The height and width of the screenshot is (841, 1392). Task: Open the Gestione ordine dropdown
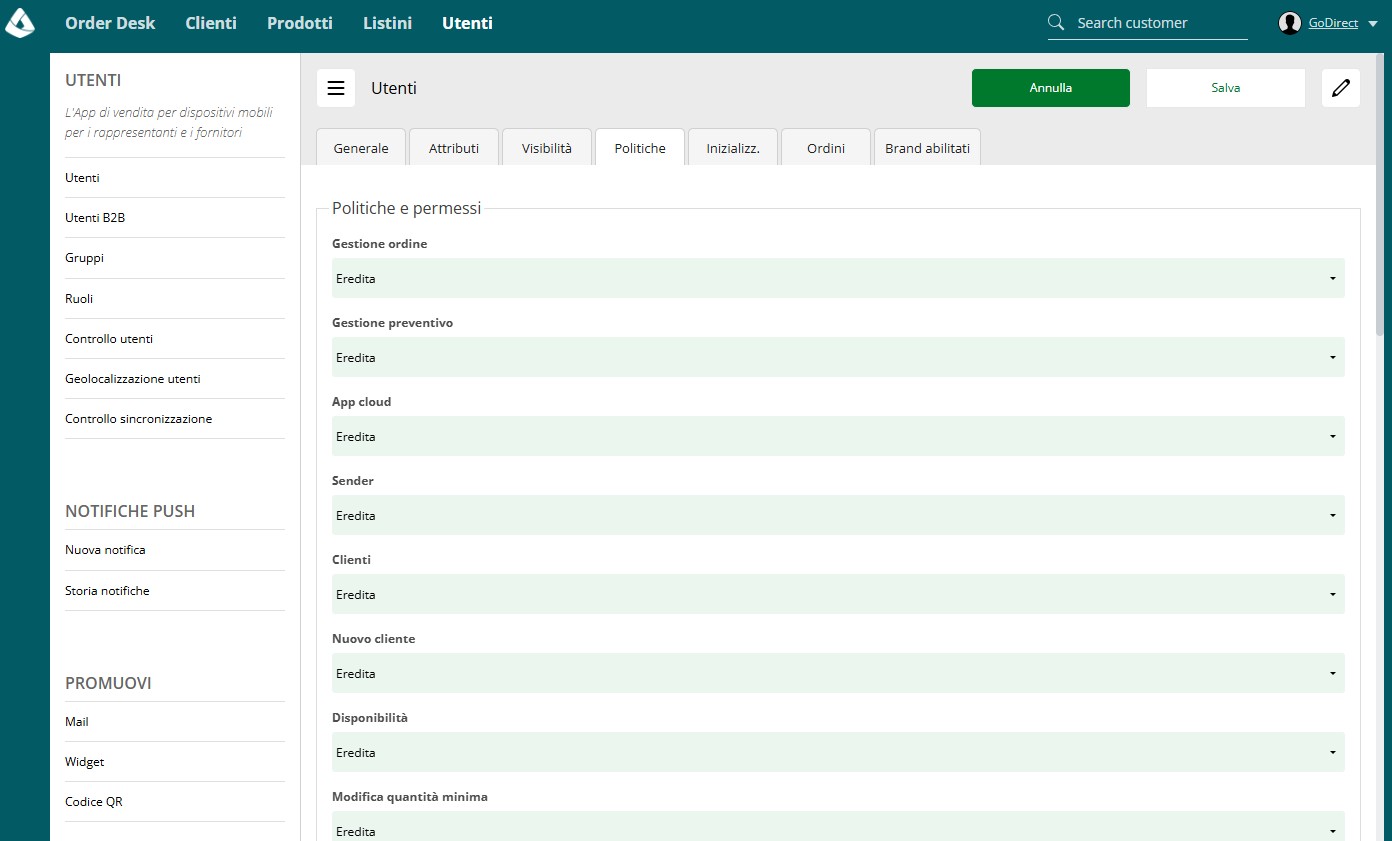tap(838, 278)
